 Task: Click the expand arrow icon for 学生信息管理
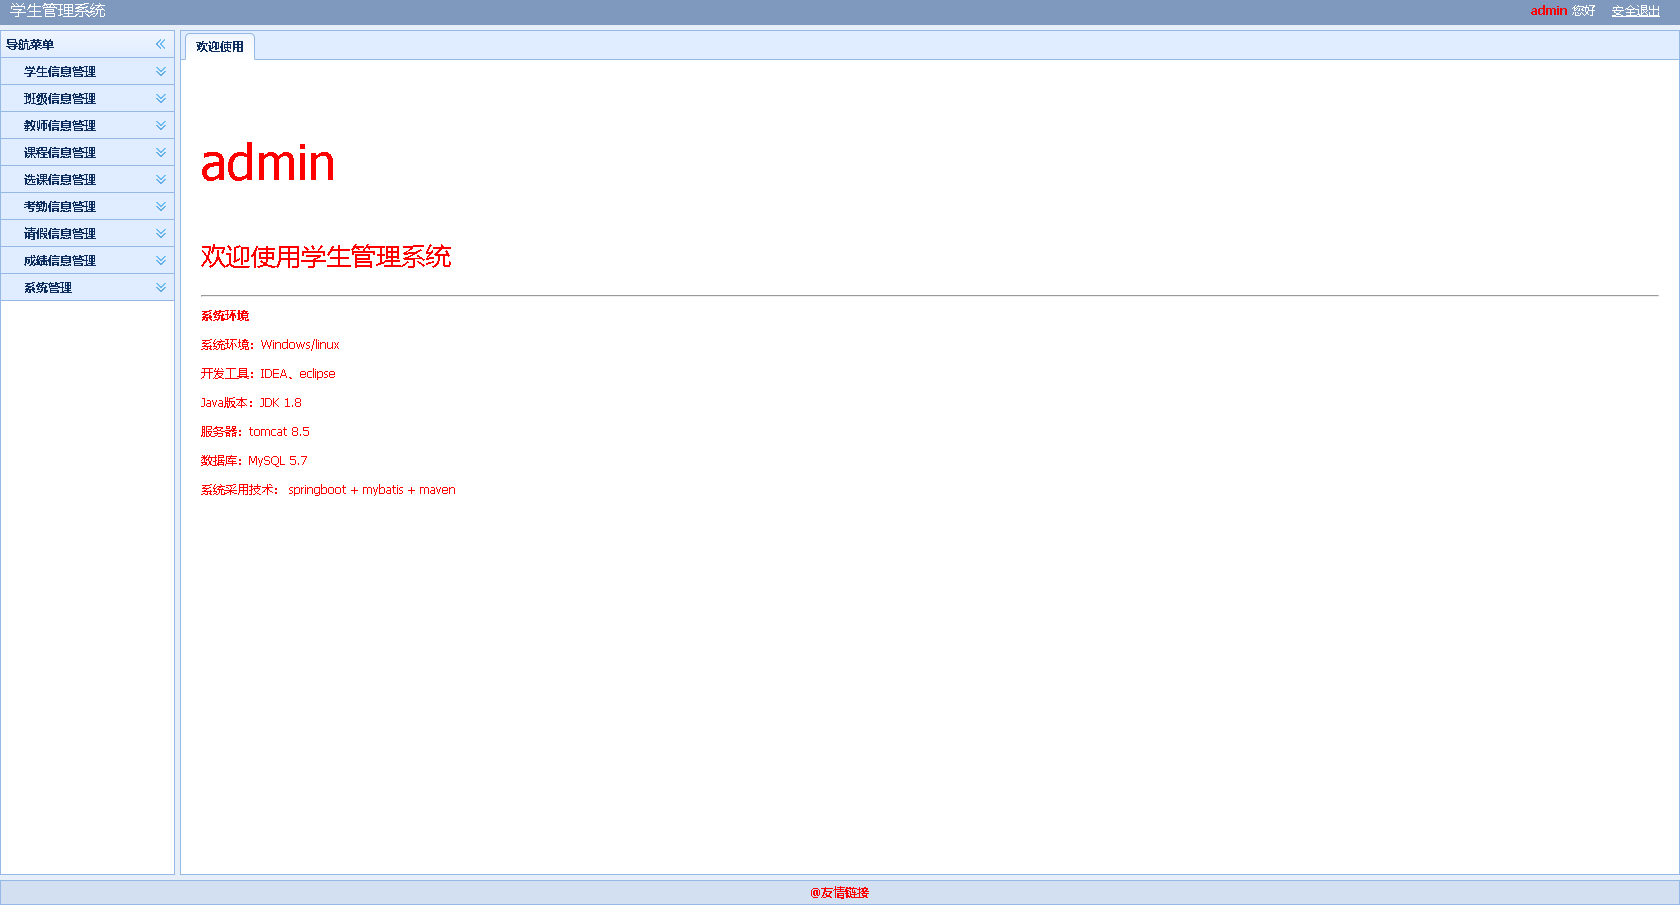pos(161,72)
